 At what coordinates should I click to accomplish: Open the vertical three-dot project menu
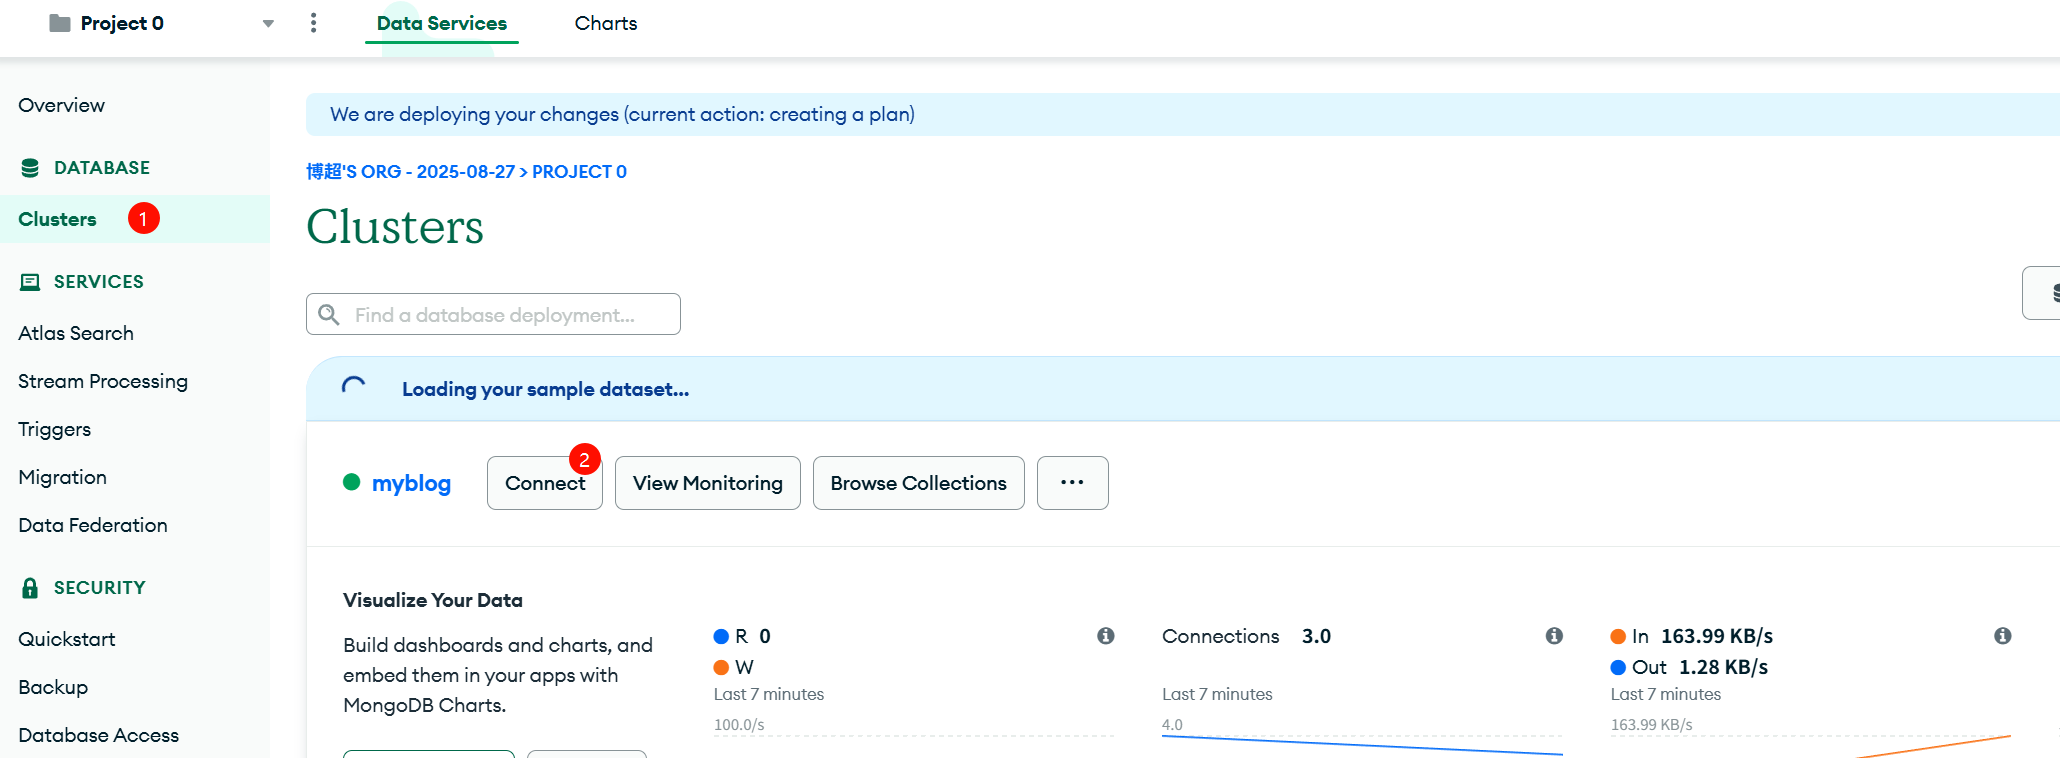[314, 23]
